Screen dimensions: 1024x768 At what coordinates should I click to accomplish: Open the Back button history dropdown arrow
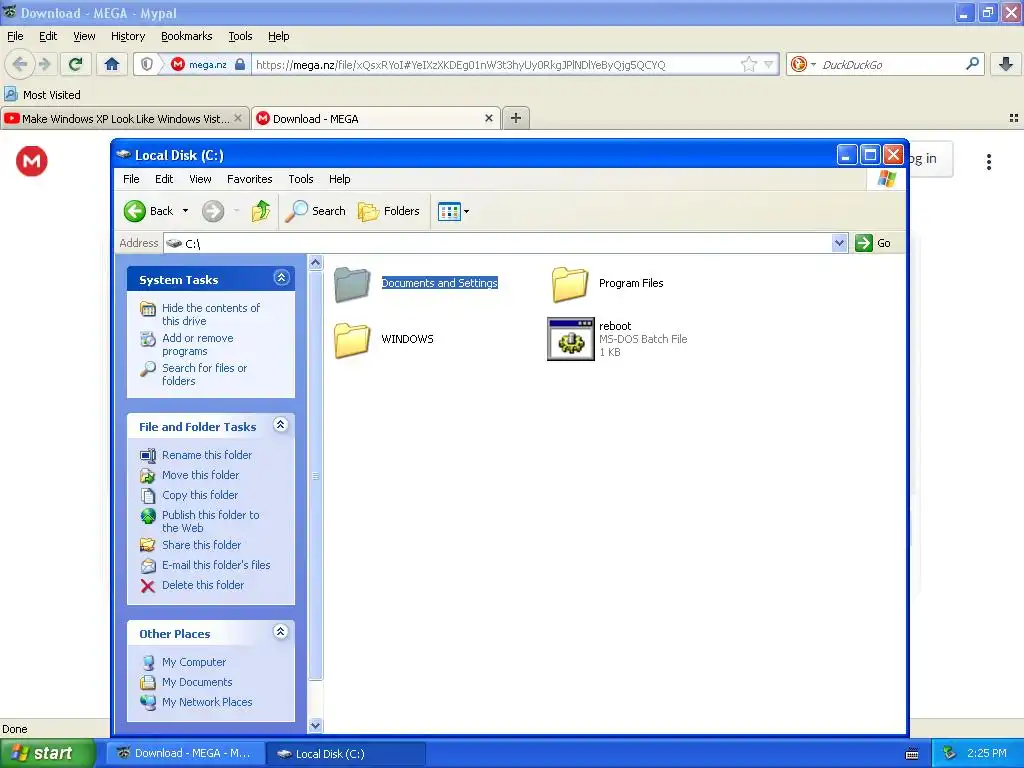click(x=185, y=211)
